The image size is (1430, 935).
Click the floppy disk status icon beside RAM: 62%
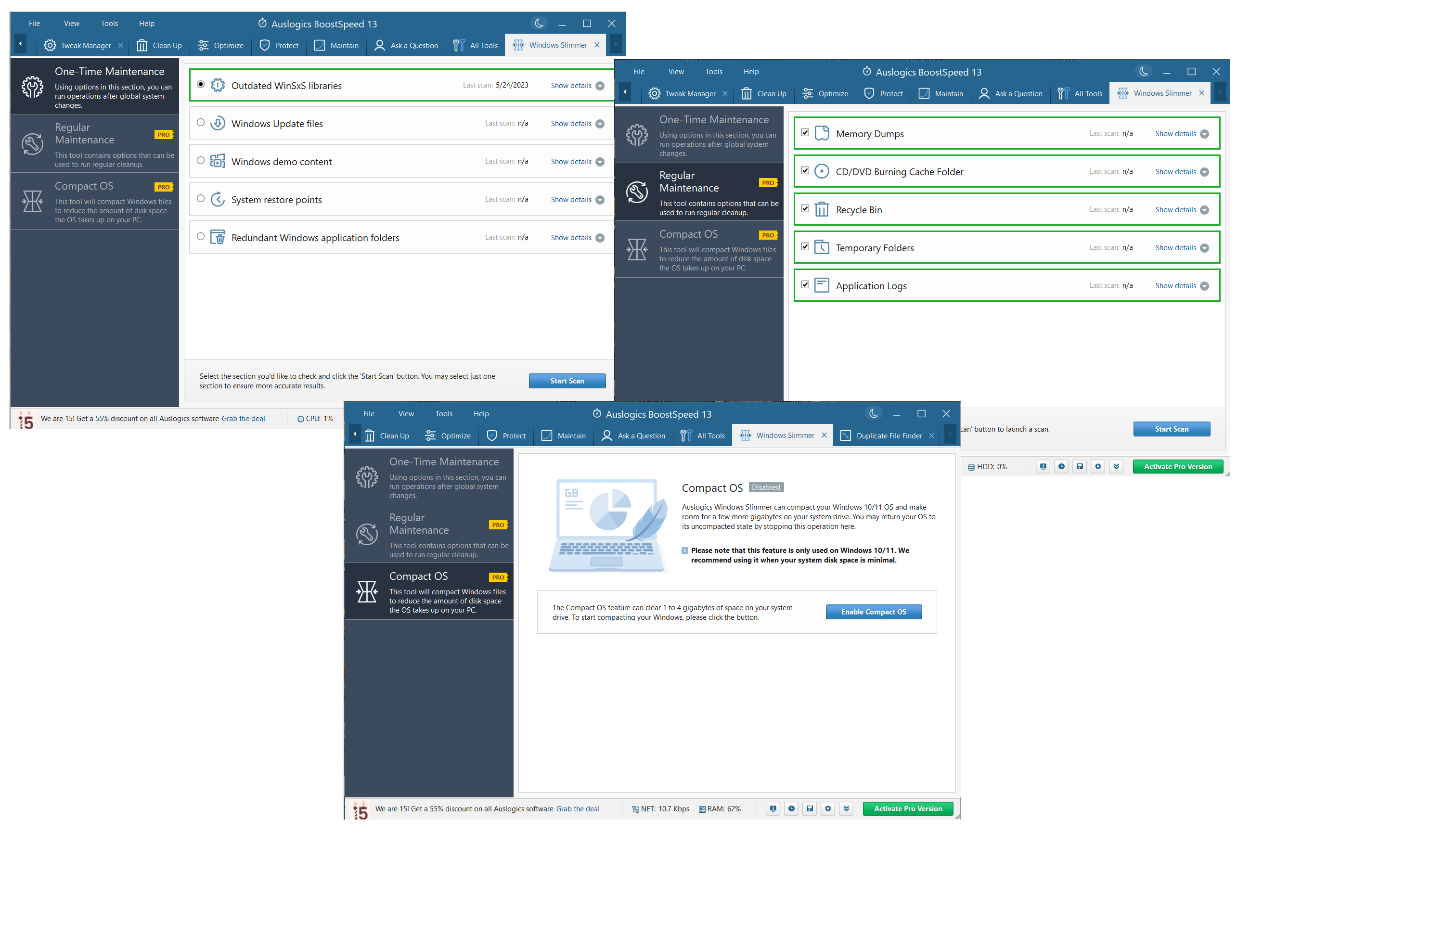(x=810, y=808)
